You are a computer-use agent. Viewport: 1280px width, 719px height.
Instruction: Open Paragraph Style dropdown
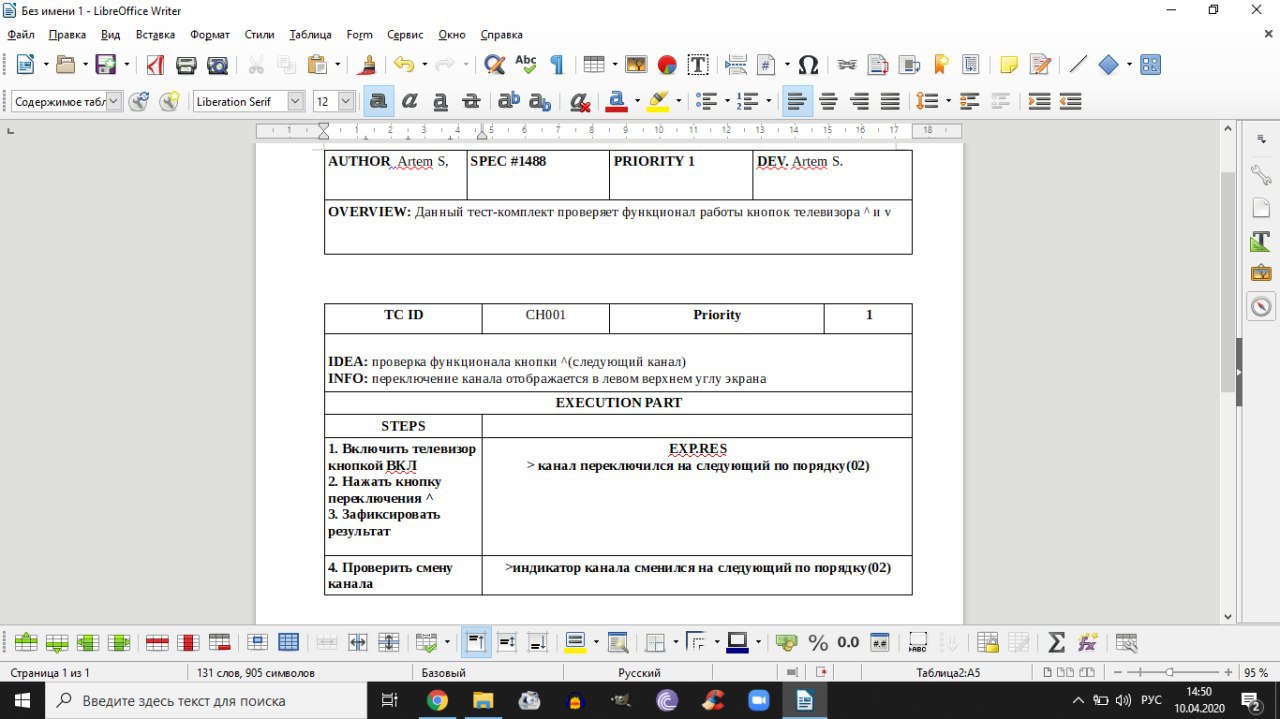114,101
